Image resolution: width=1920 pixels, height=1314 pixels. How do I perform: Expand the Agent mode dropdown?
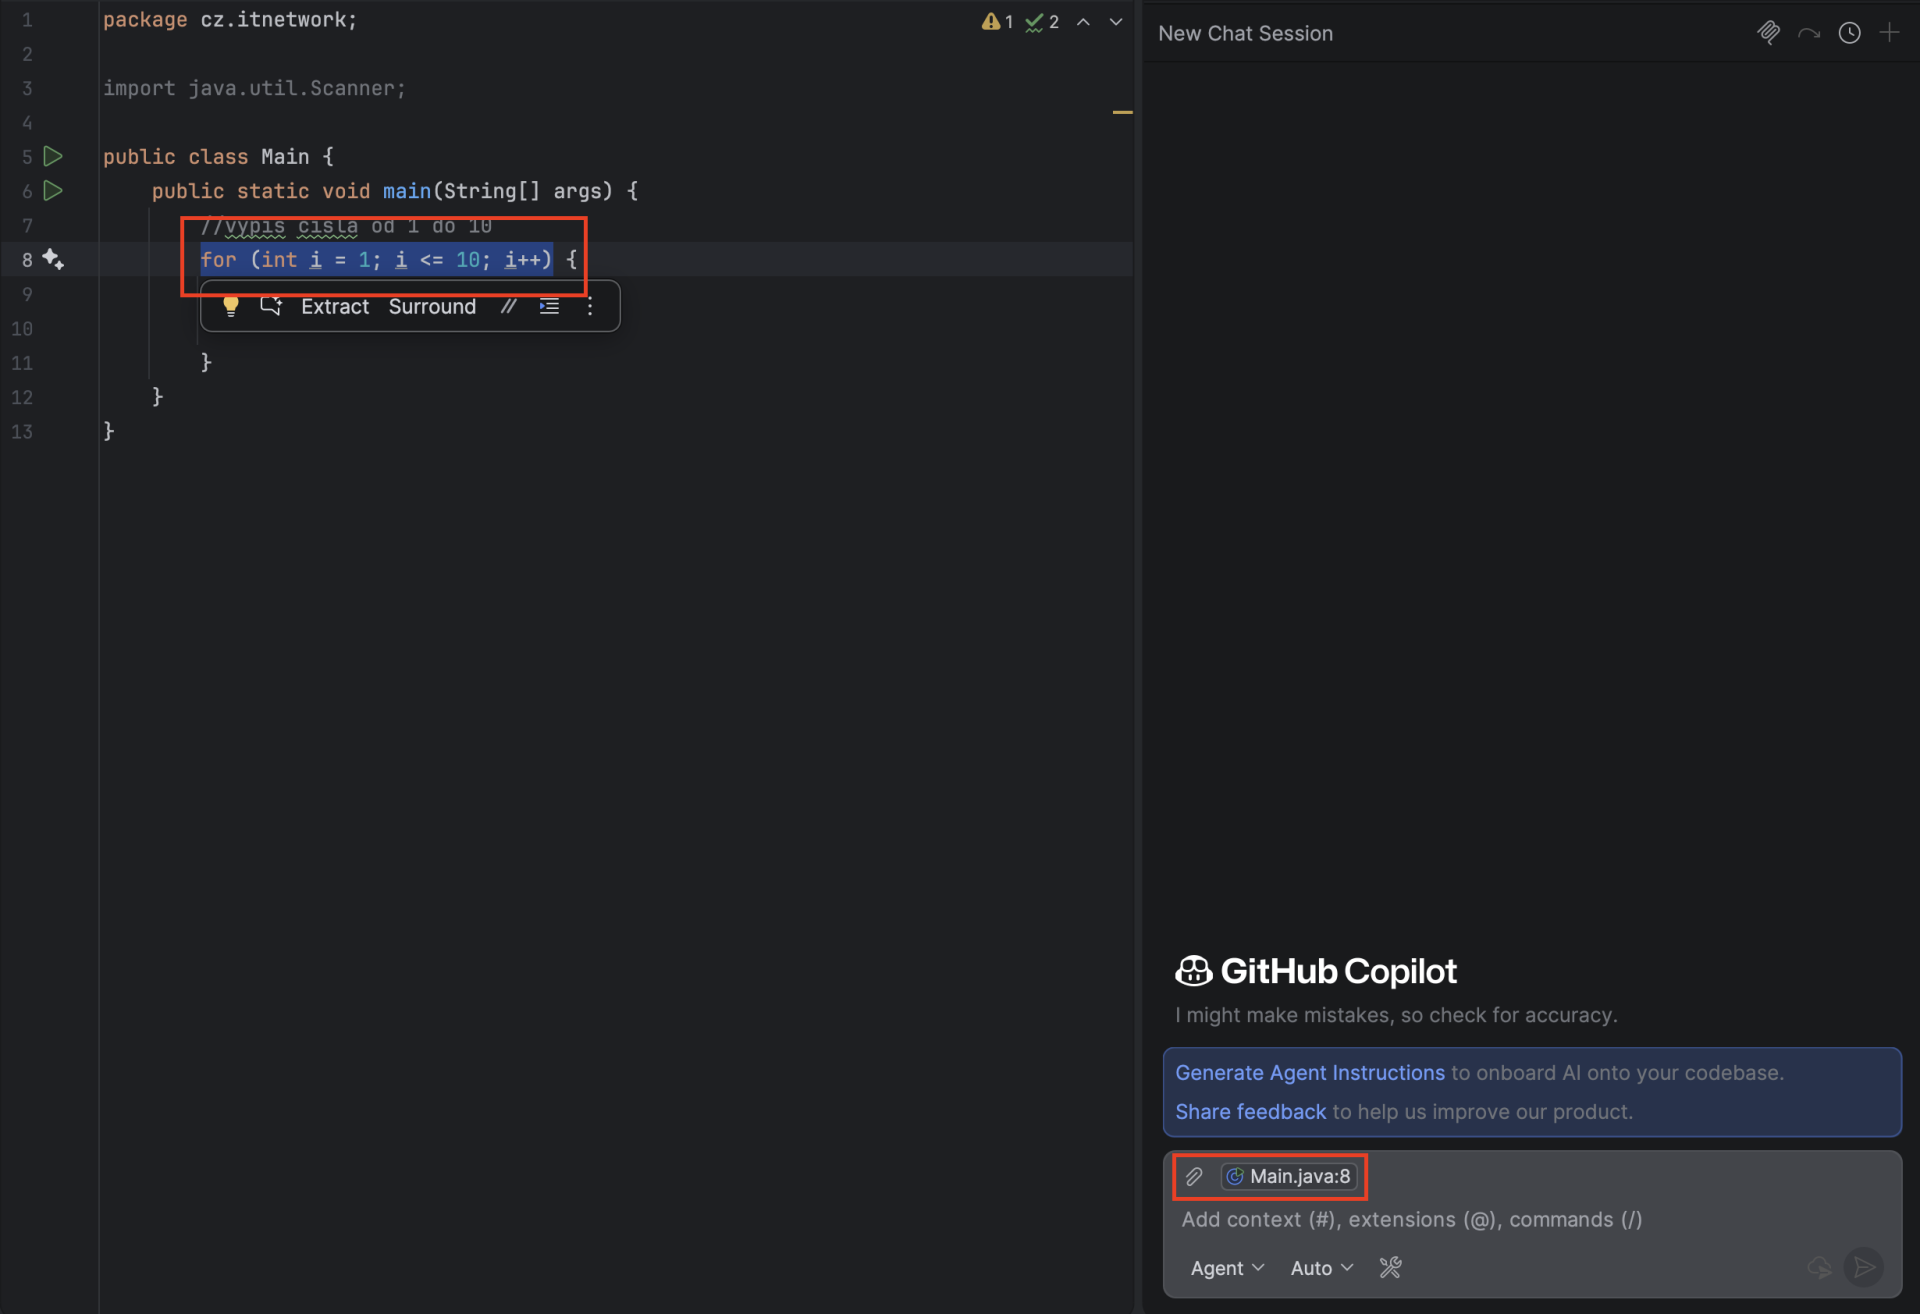tap(1227, 1268)
